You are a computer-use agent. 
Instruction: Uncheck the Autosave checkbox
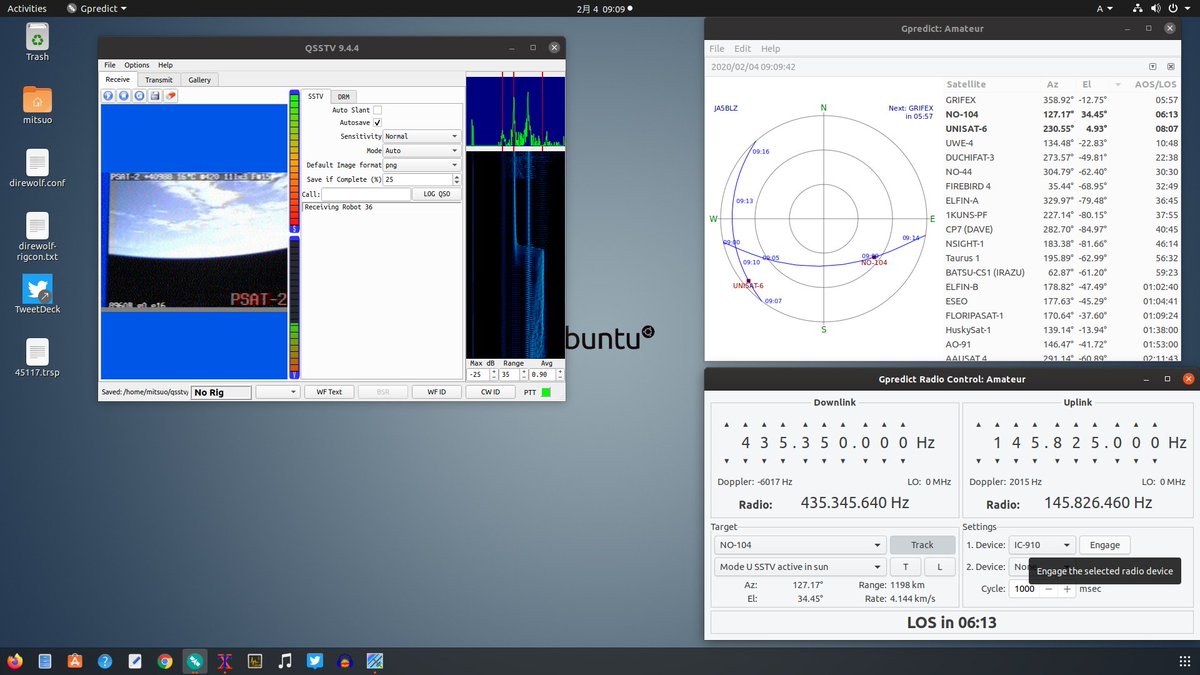pos(377,123)
